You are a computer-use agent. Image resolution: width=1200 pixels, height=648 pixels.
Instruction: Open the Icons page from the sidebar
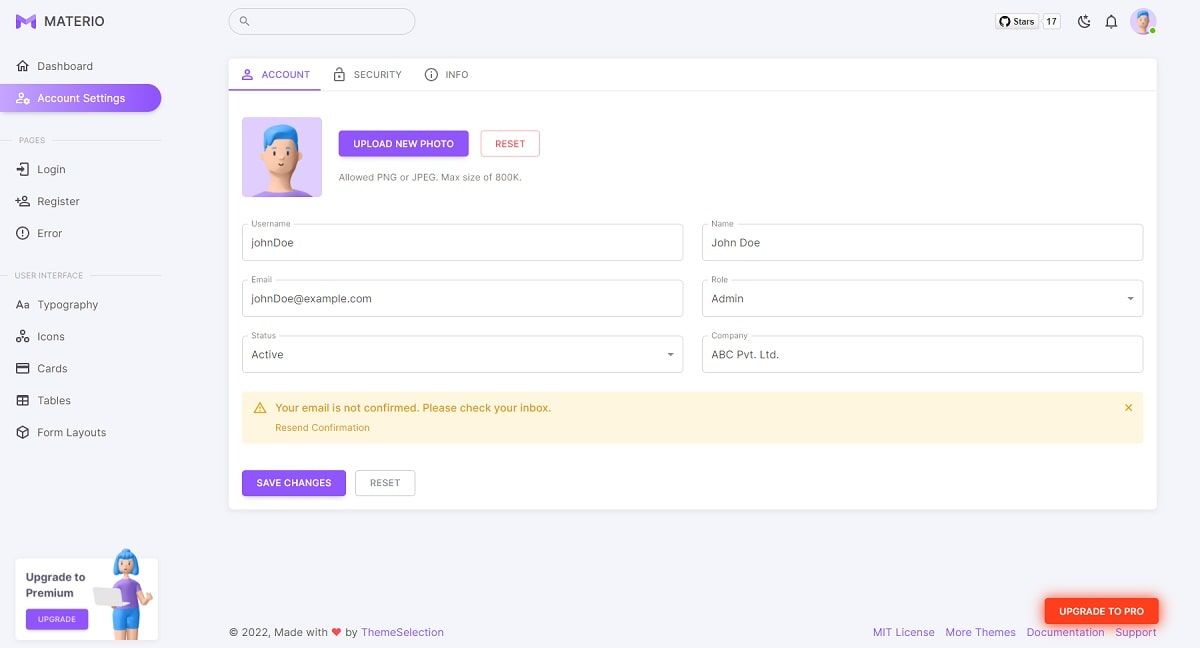(x=52, y=336)
